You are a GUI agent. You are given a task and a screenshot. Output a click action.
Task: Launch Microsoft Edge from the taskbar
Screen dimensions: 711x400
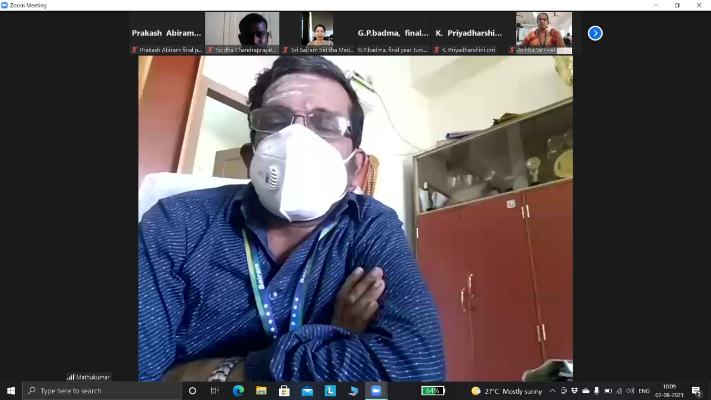pos(239,390)
